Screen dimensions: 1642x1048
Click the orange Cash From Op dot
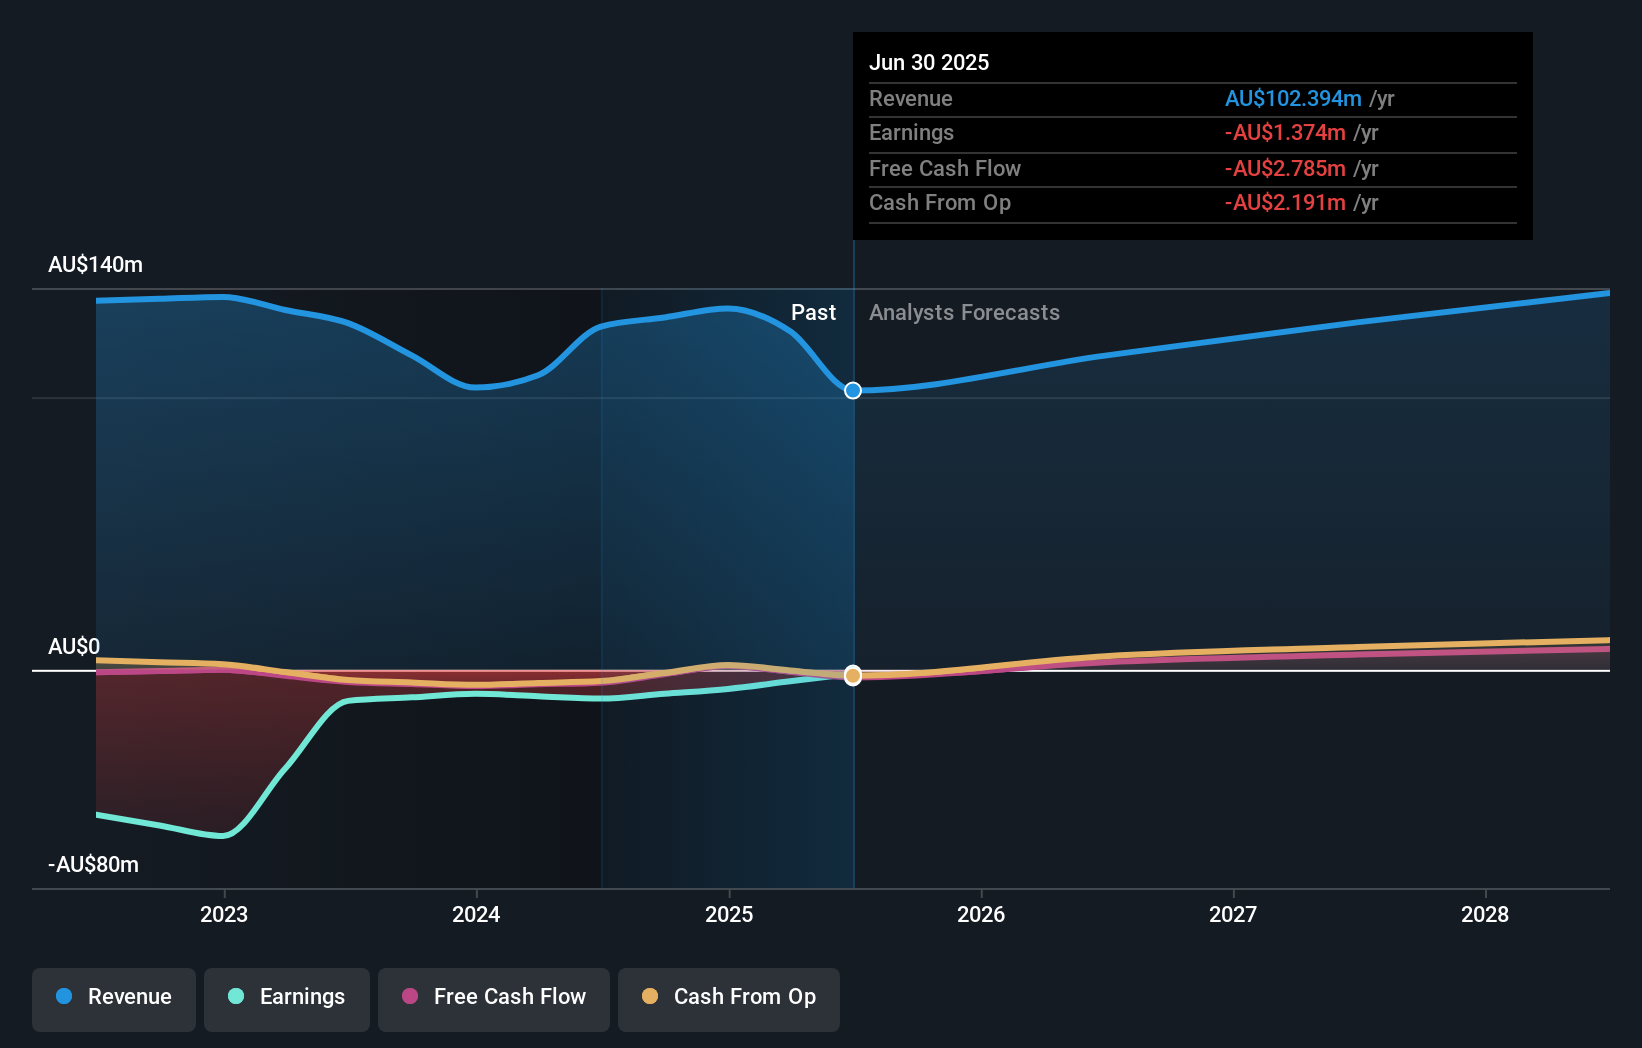point(650,997)
